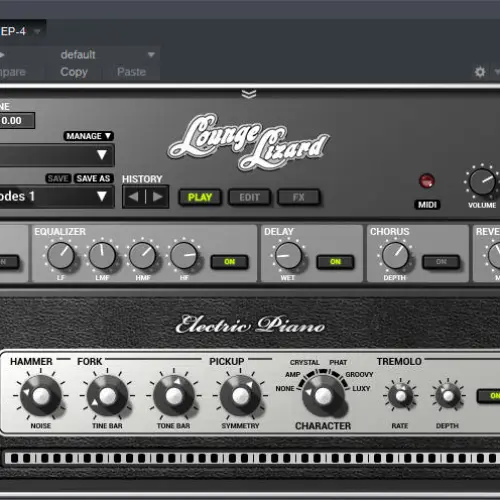The image size is (500, 500).
Task: Turn the PICKUP SYMMETRY knob
Action: 240,396
